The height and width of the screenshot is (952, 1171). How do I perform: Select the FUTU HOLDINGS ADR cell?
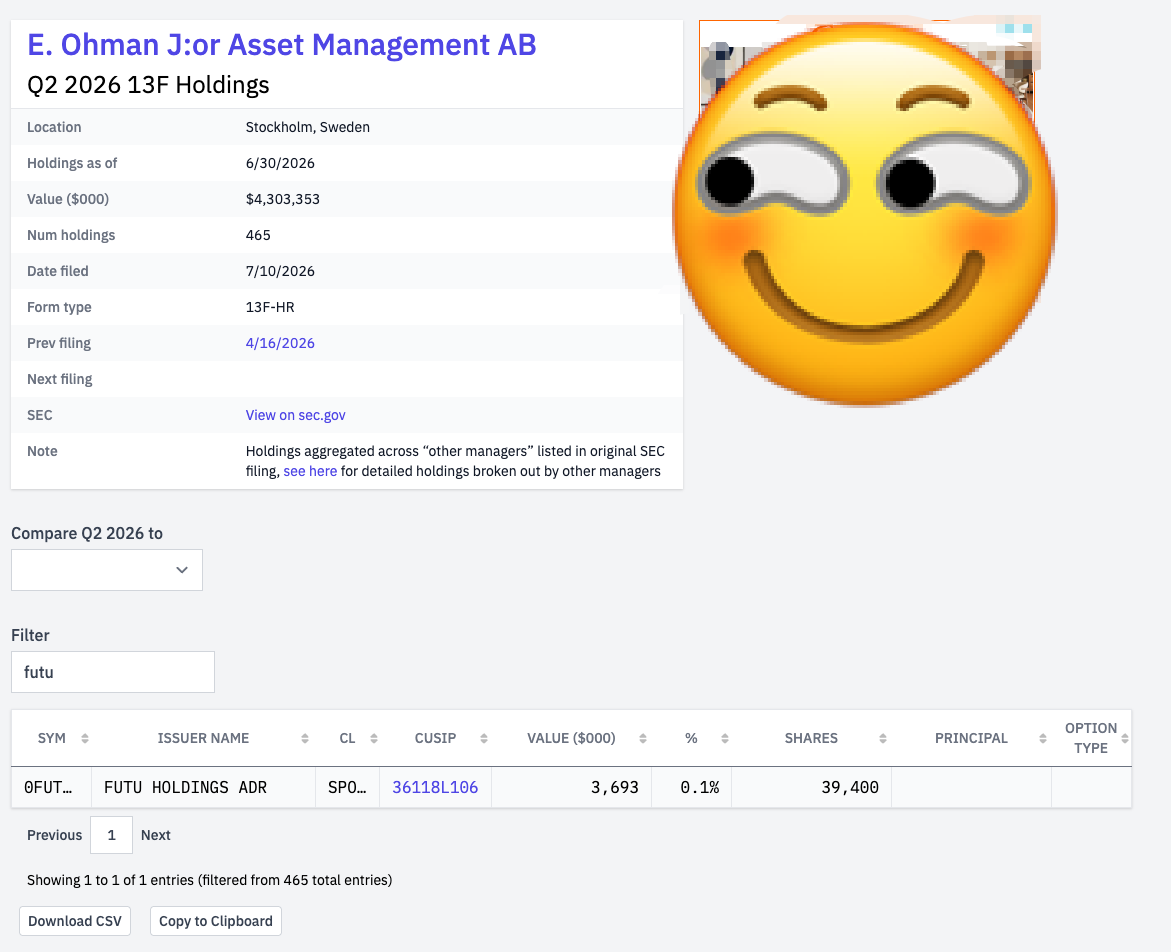[x=203, y=788]
